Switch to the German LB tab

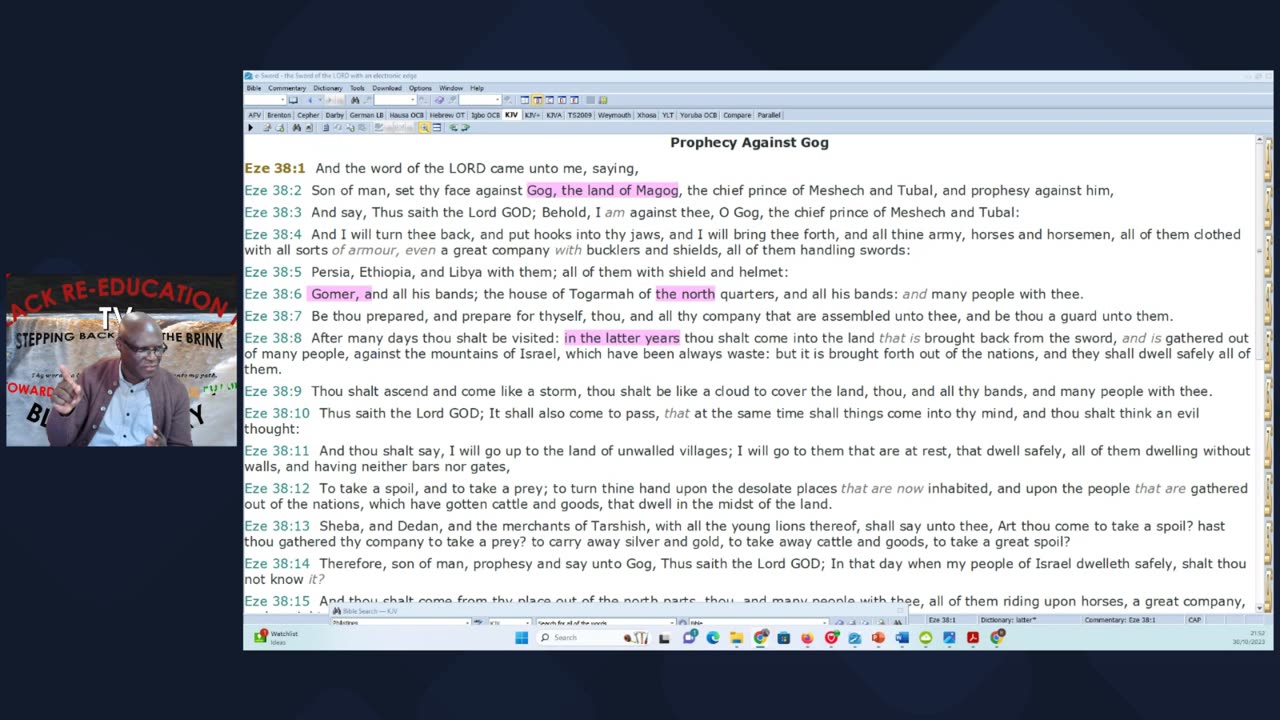(366, 115)
